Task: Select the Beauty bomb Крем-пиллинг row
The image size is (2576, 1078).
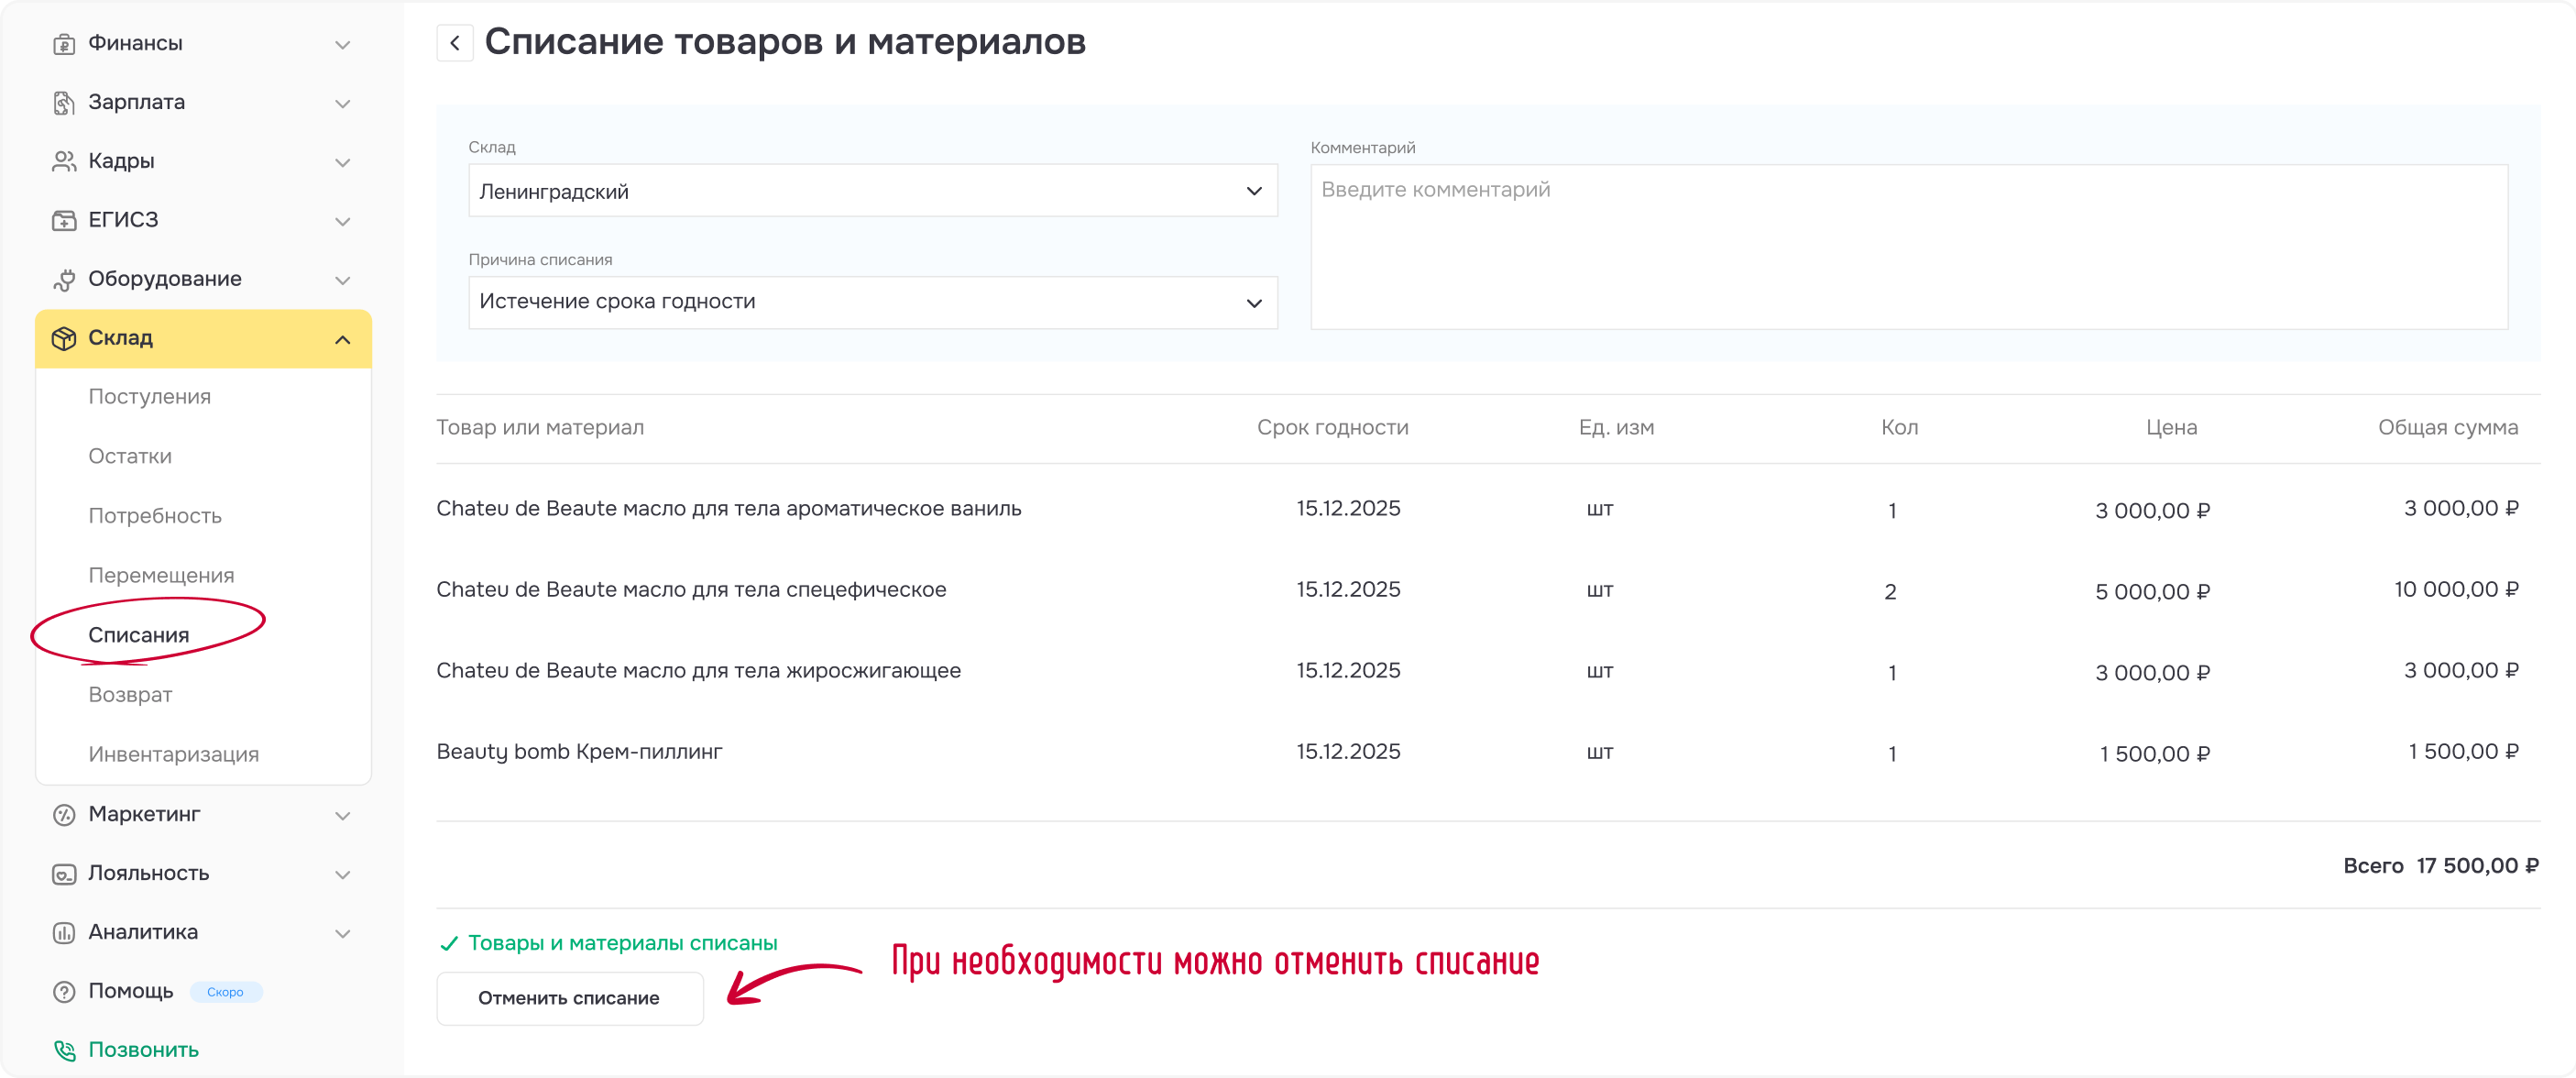Action: pos(1487,752)
